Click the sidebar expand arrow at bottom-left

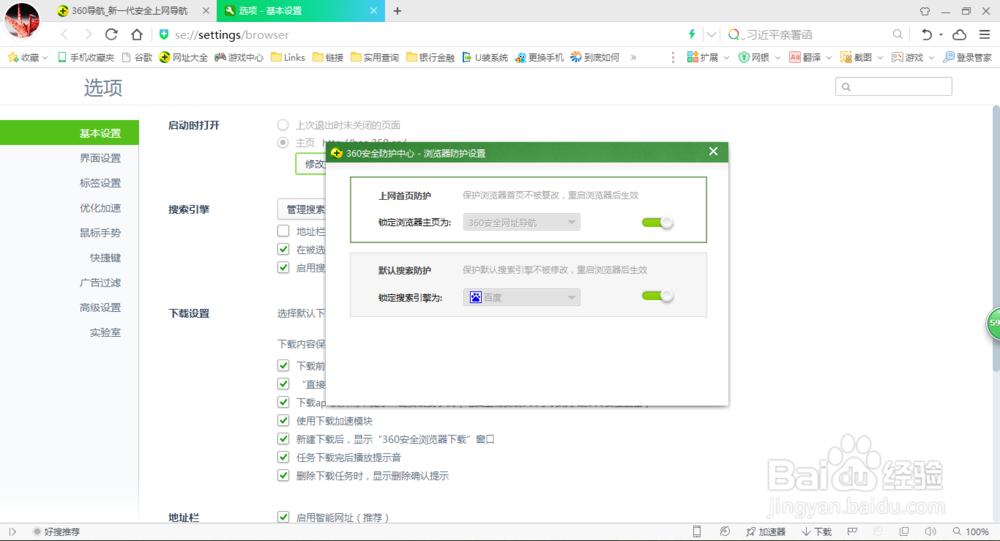pyautogui.click(x=12, y=531)
